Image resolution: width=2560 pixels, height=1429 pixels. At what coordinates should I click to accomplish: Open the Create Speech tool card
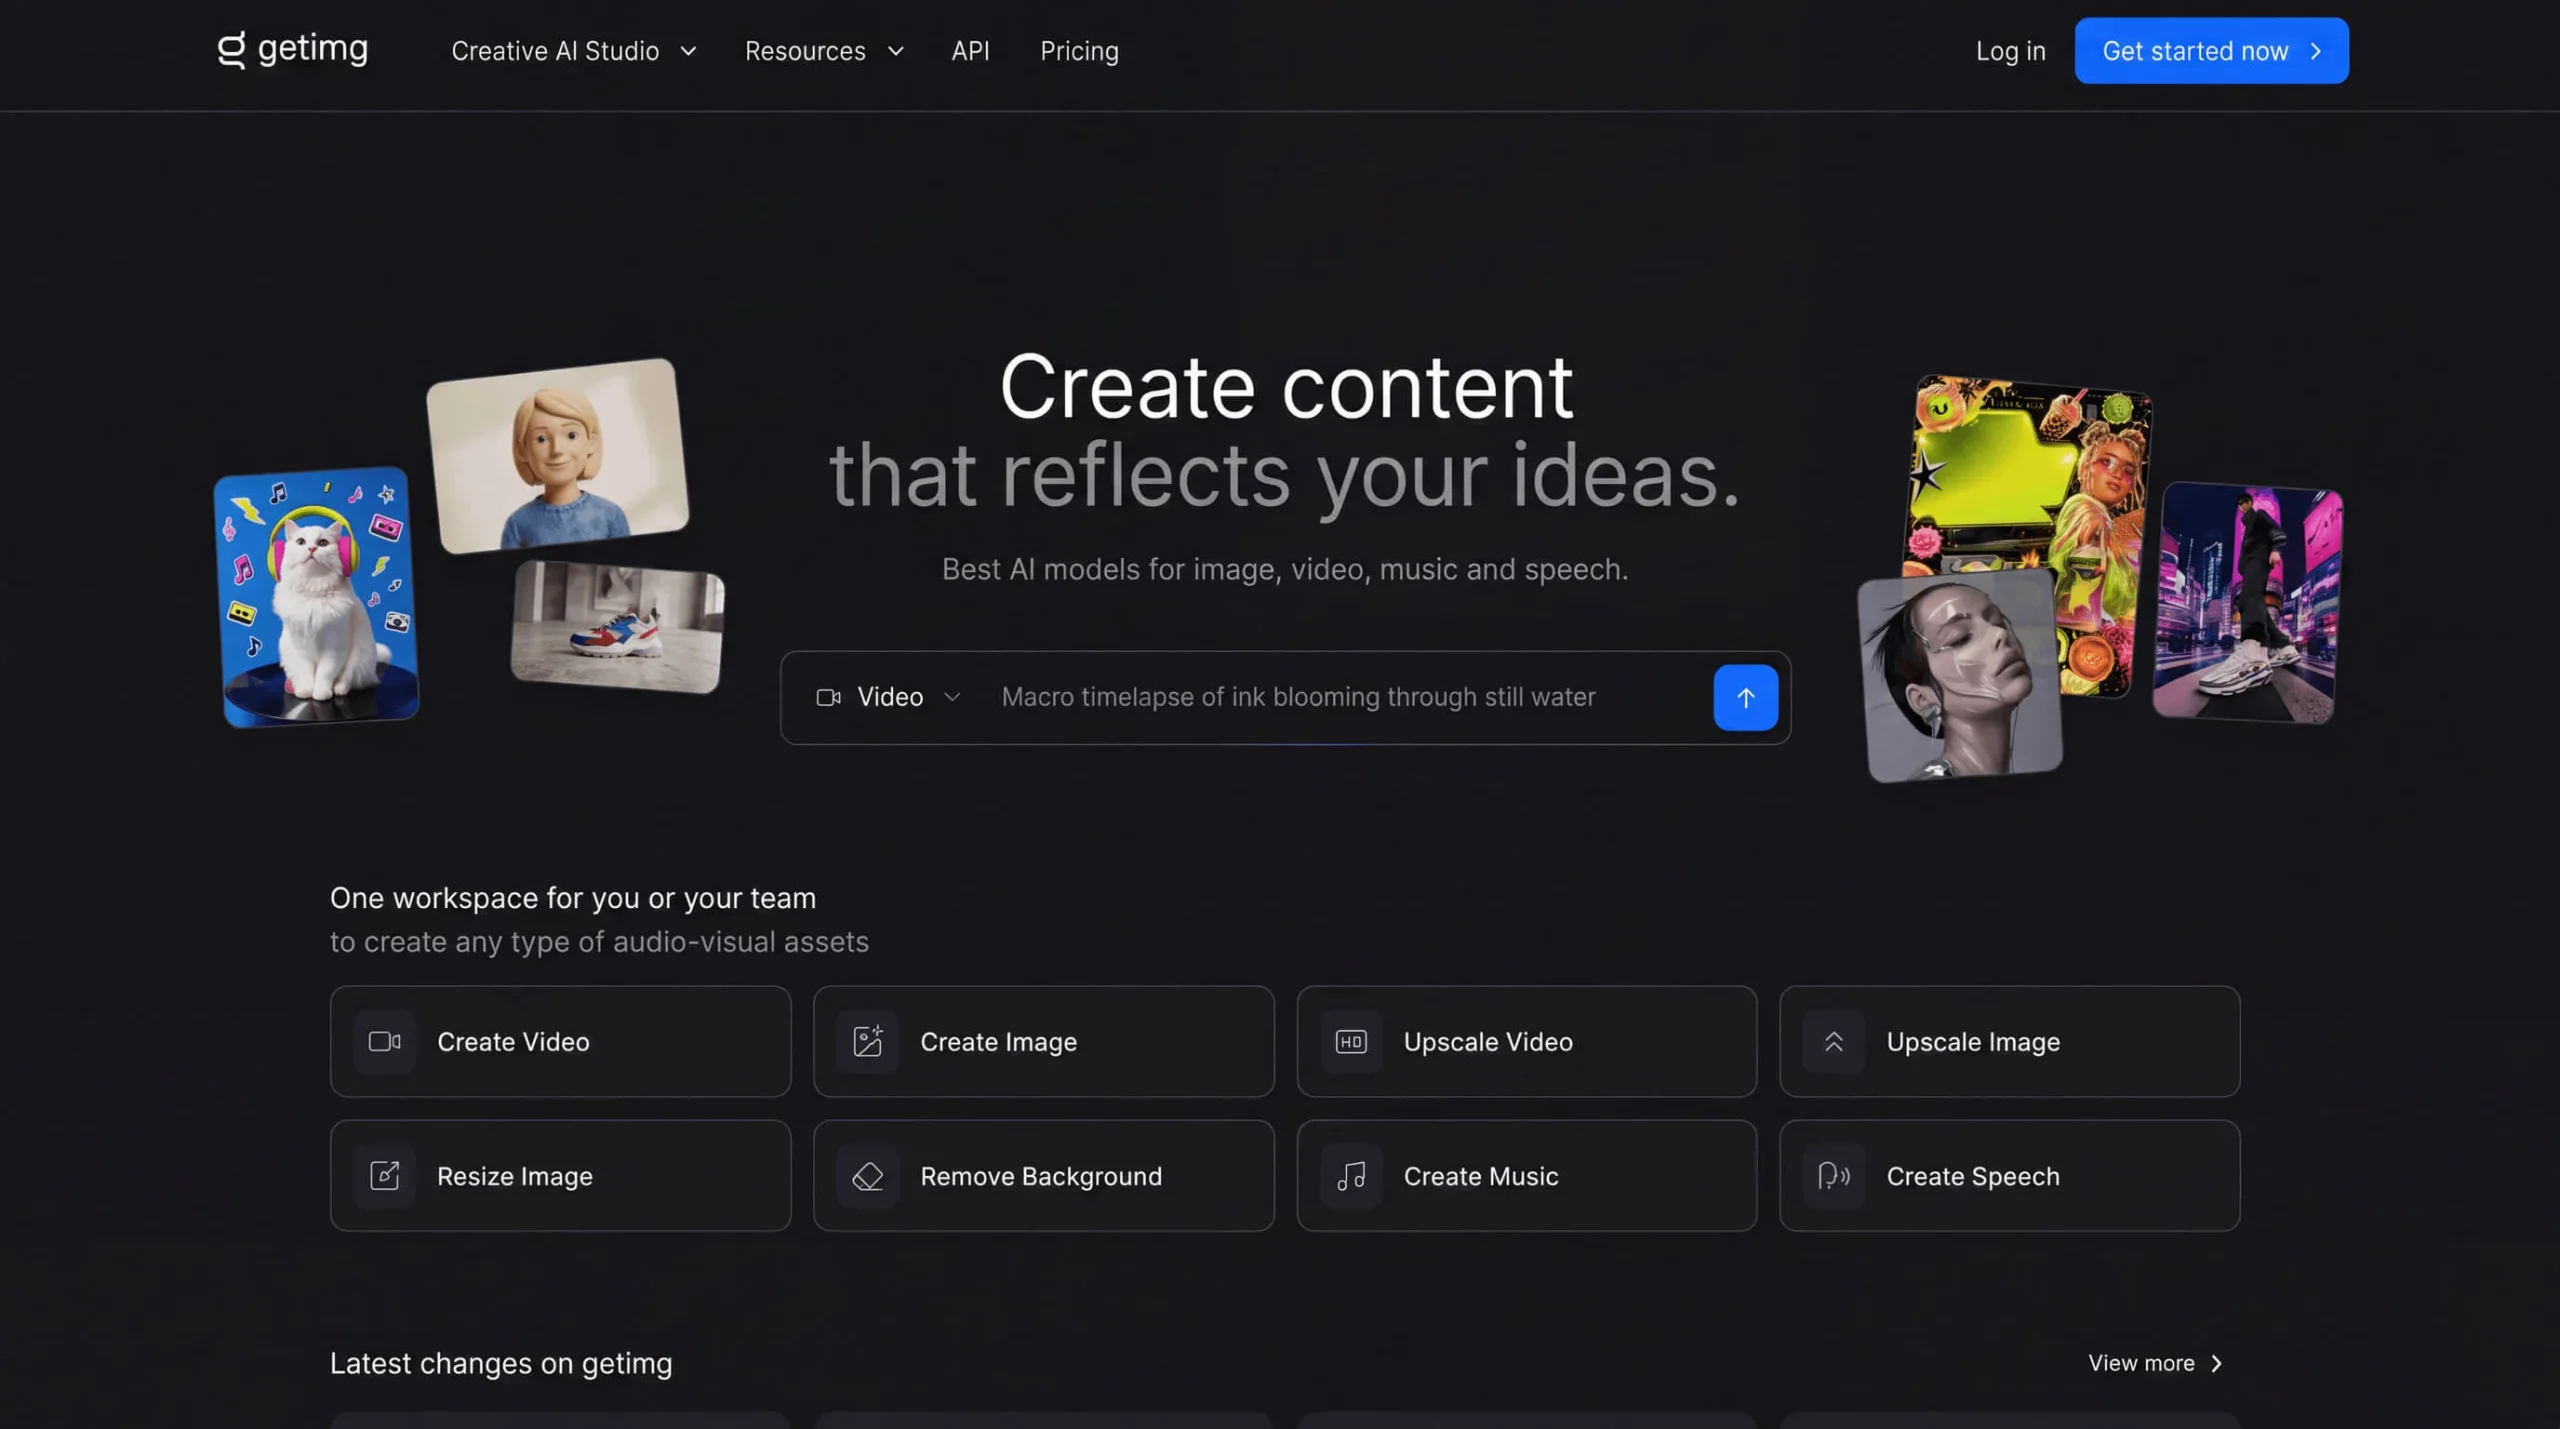(2009, 1175)
